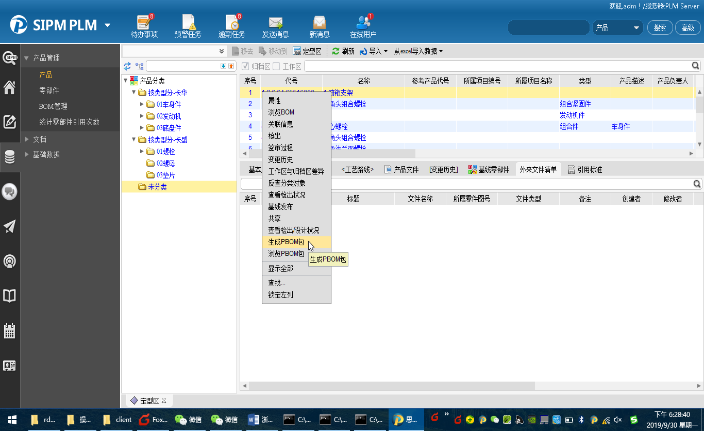Expand the 01车身件 tree folder
704x431 pixels.
pos(142,104)
